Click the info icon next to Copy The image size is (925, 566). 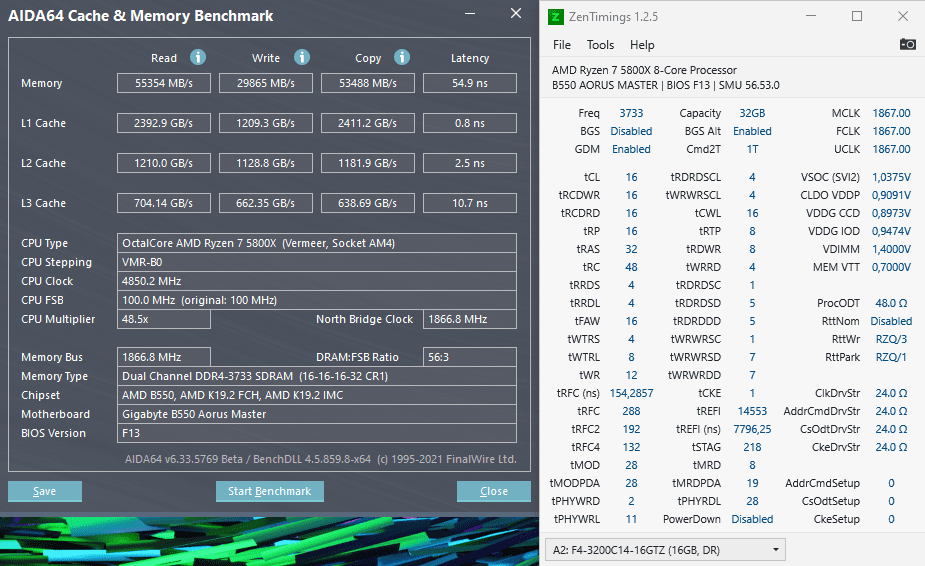tap(402, 57)
